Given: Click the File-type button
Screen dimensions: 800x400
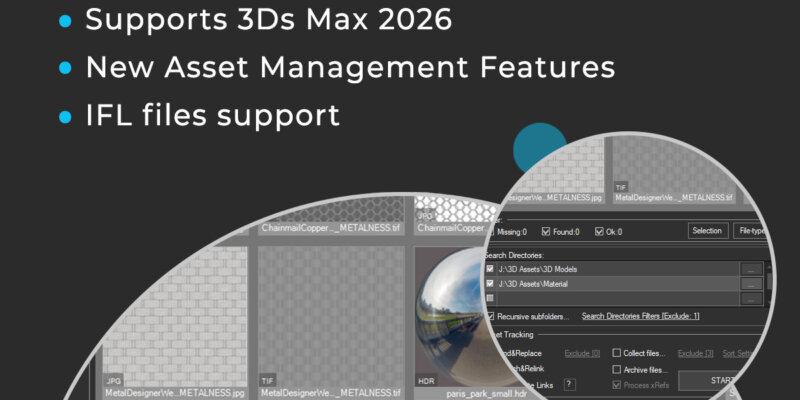Looking at the screenshot, I should coord(751,231).
